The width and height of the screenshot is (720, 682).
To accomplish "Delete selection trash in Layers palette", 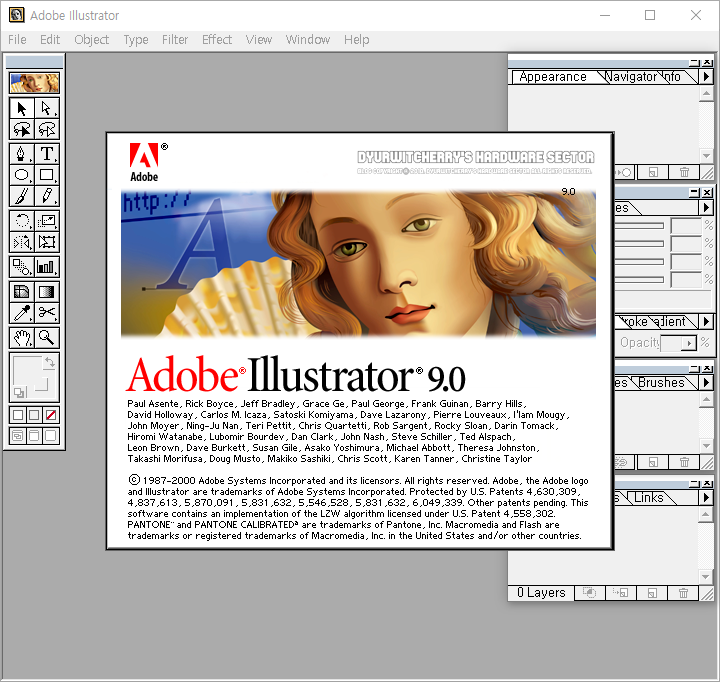I will click(x=683, y=593).
